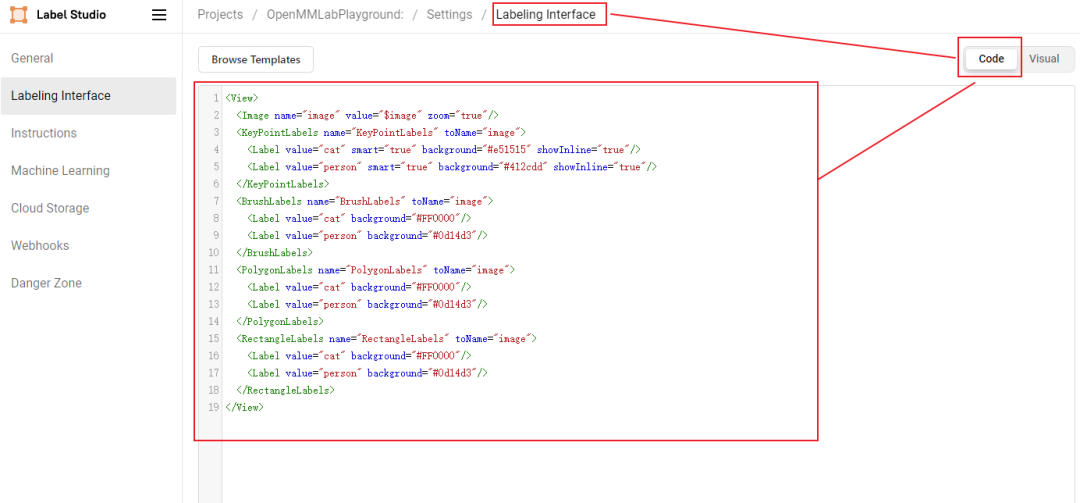The height and width of the screenshot is (503, 1080).
Task: Go to Projects breadcrumb
Action: tap(220, 14)
